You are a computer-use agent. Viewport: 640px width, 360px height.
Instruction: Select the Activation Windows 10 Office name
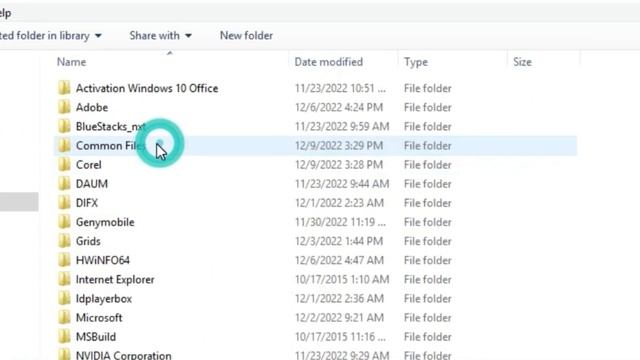147,88
